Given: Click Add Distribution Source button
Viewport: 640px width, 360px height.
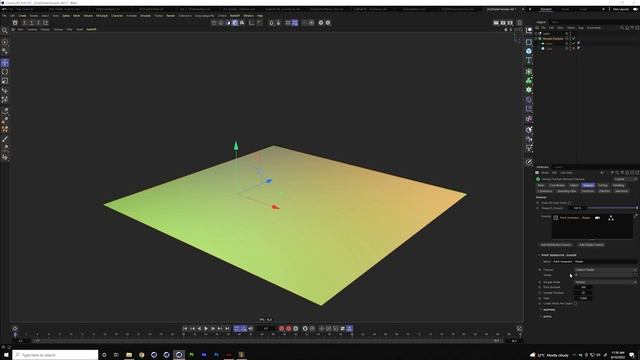Looking at the screenshot, I should (x=556, y=245).
